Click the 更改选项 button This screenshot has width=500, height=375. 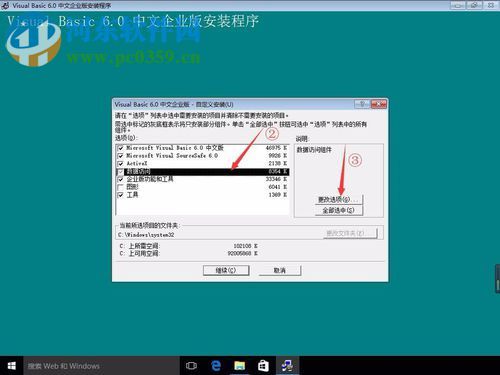click(x=339, y=200)
